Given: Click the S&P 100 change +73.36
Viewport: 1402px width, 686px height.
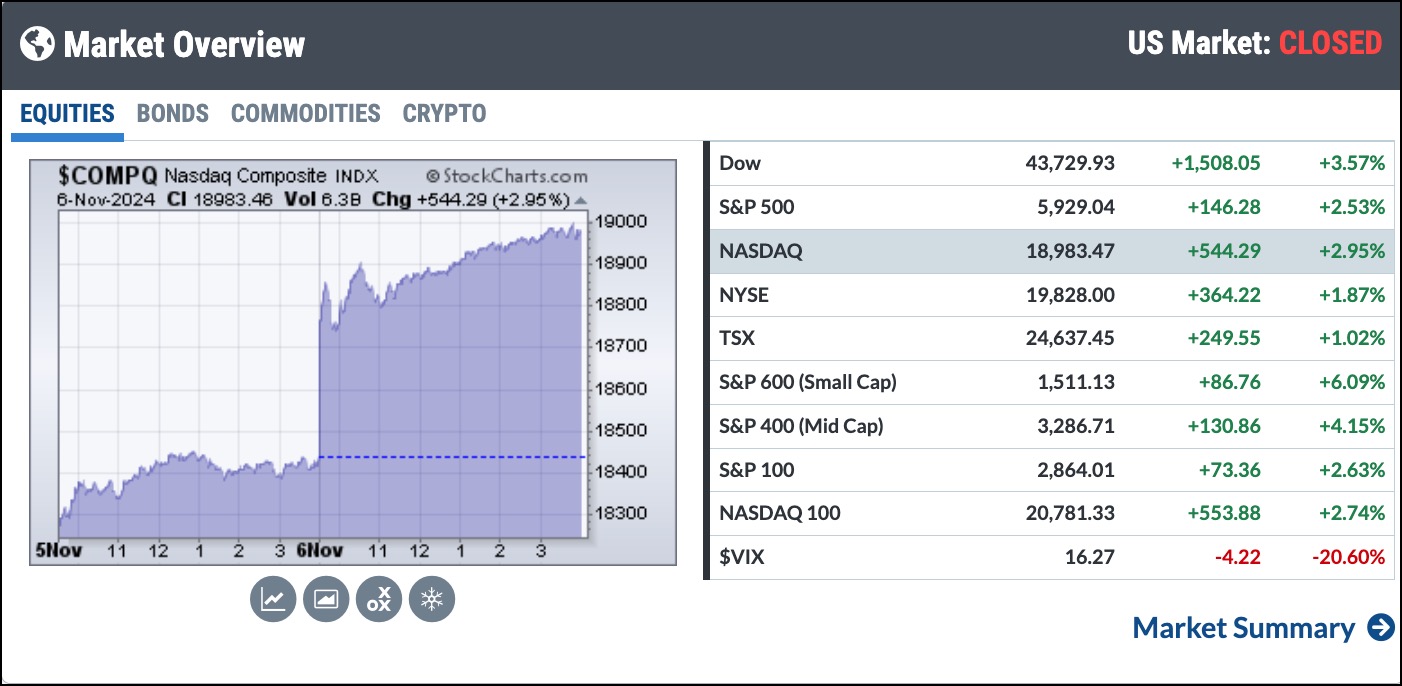Looking at the screenshot, I should [x=1229, y=470].
